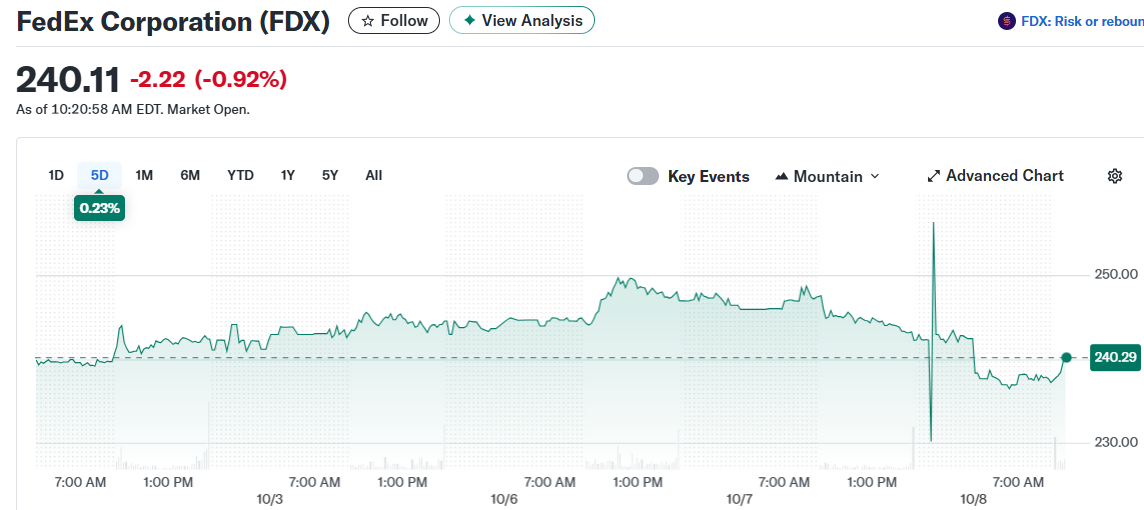1144x510 pixels.
Task: Click the purple icon beside FDX: Risk or rebound
Action: 1007,21
